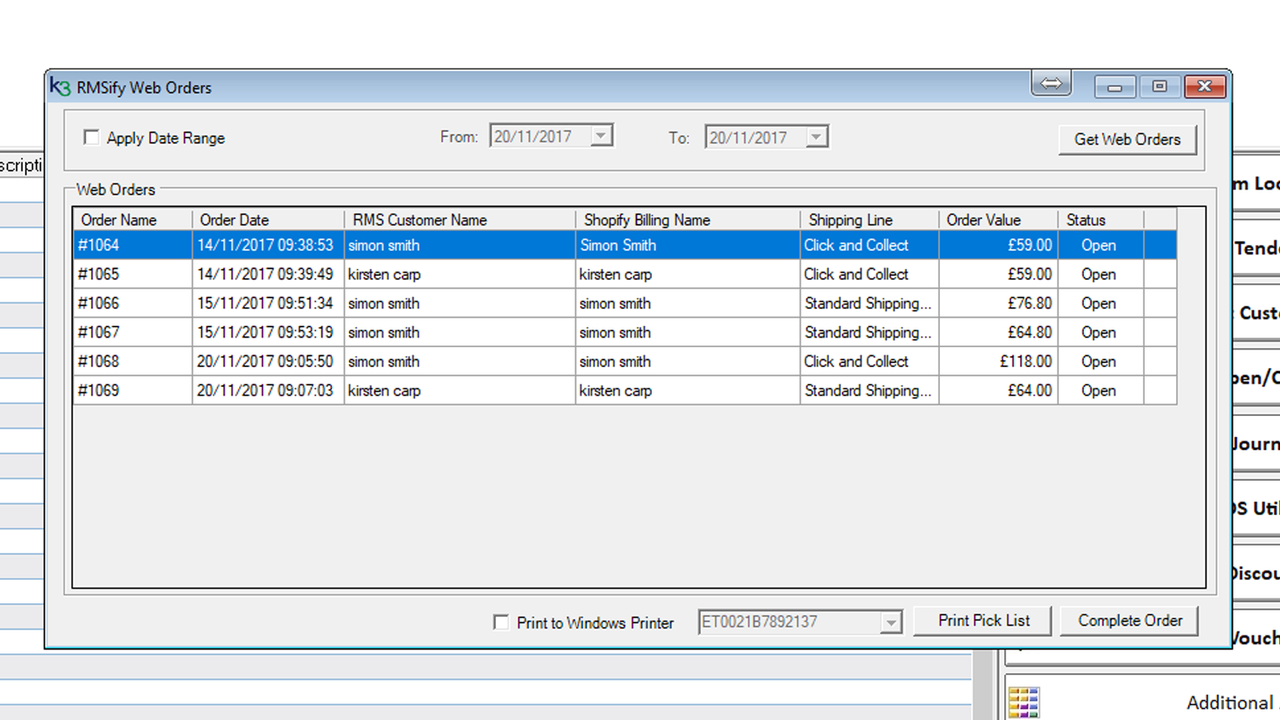The image size is (1280, 720).
Task: Sort by the Order Name column header
Action: click(133, 220)
